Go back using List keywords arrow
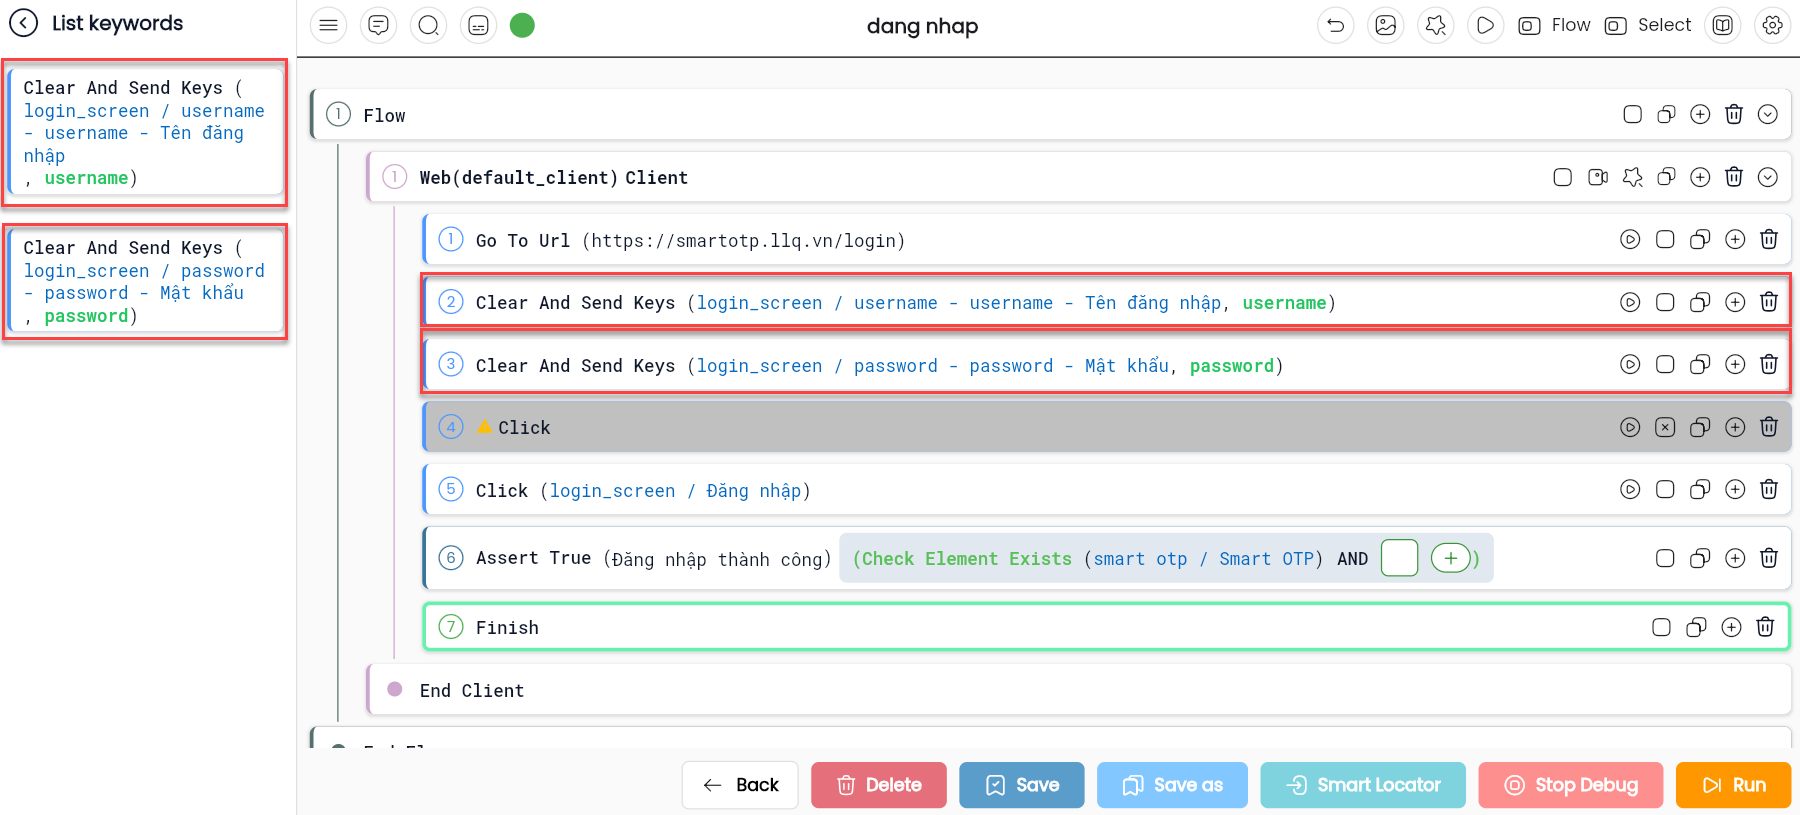This screenshot has width=1800, height=815. 23,23
